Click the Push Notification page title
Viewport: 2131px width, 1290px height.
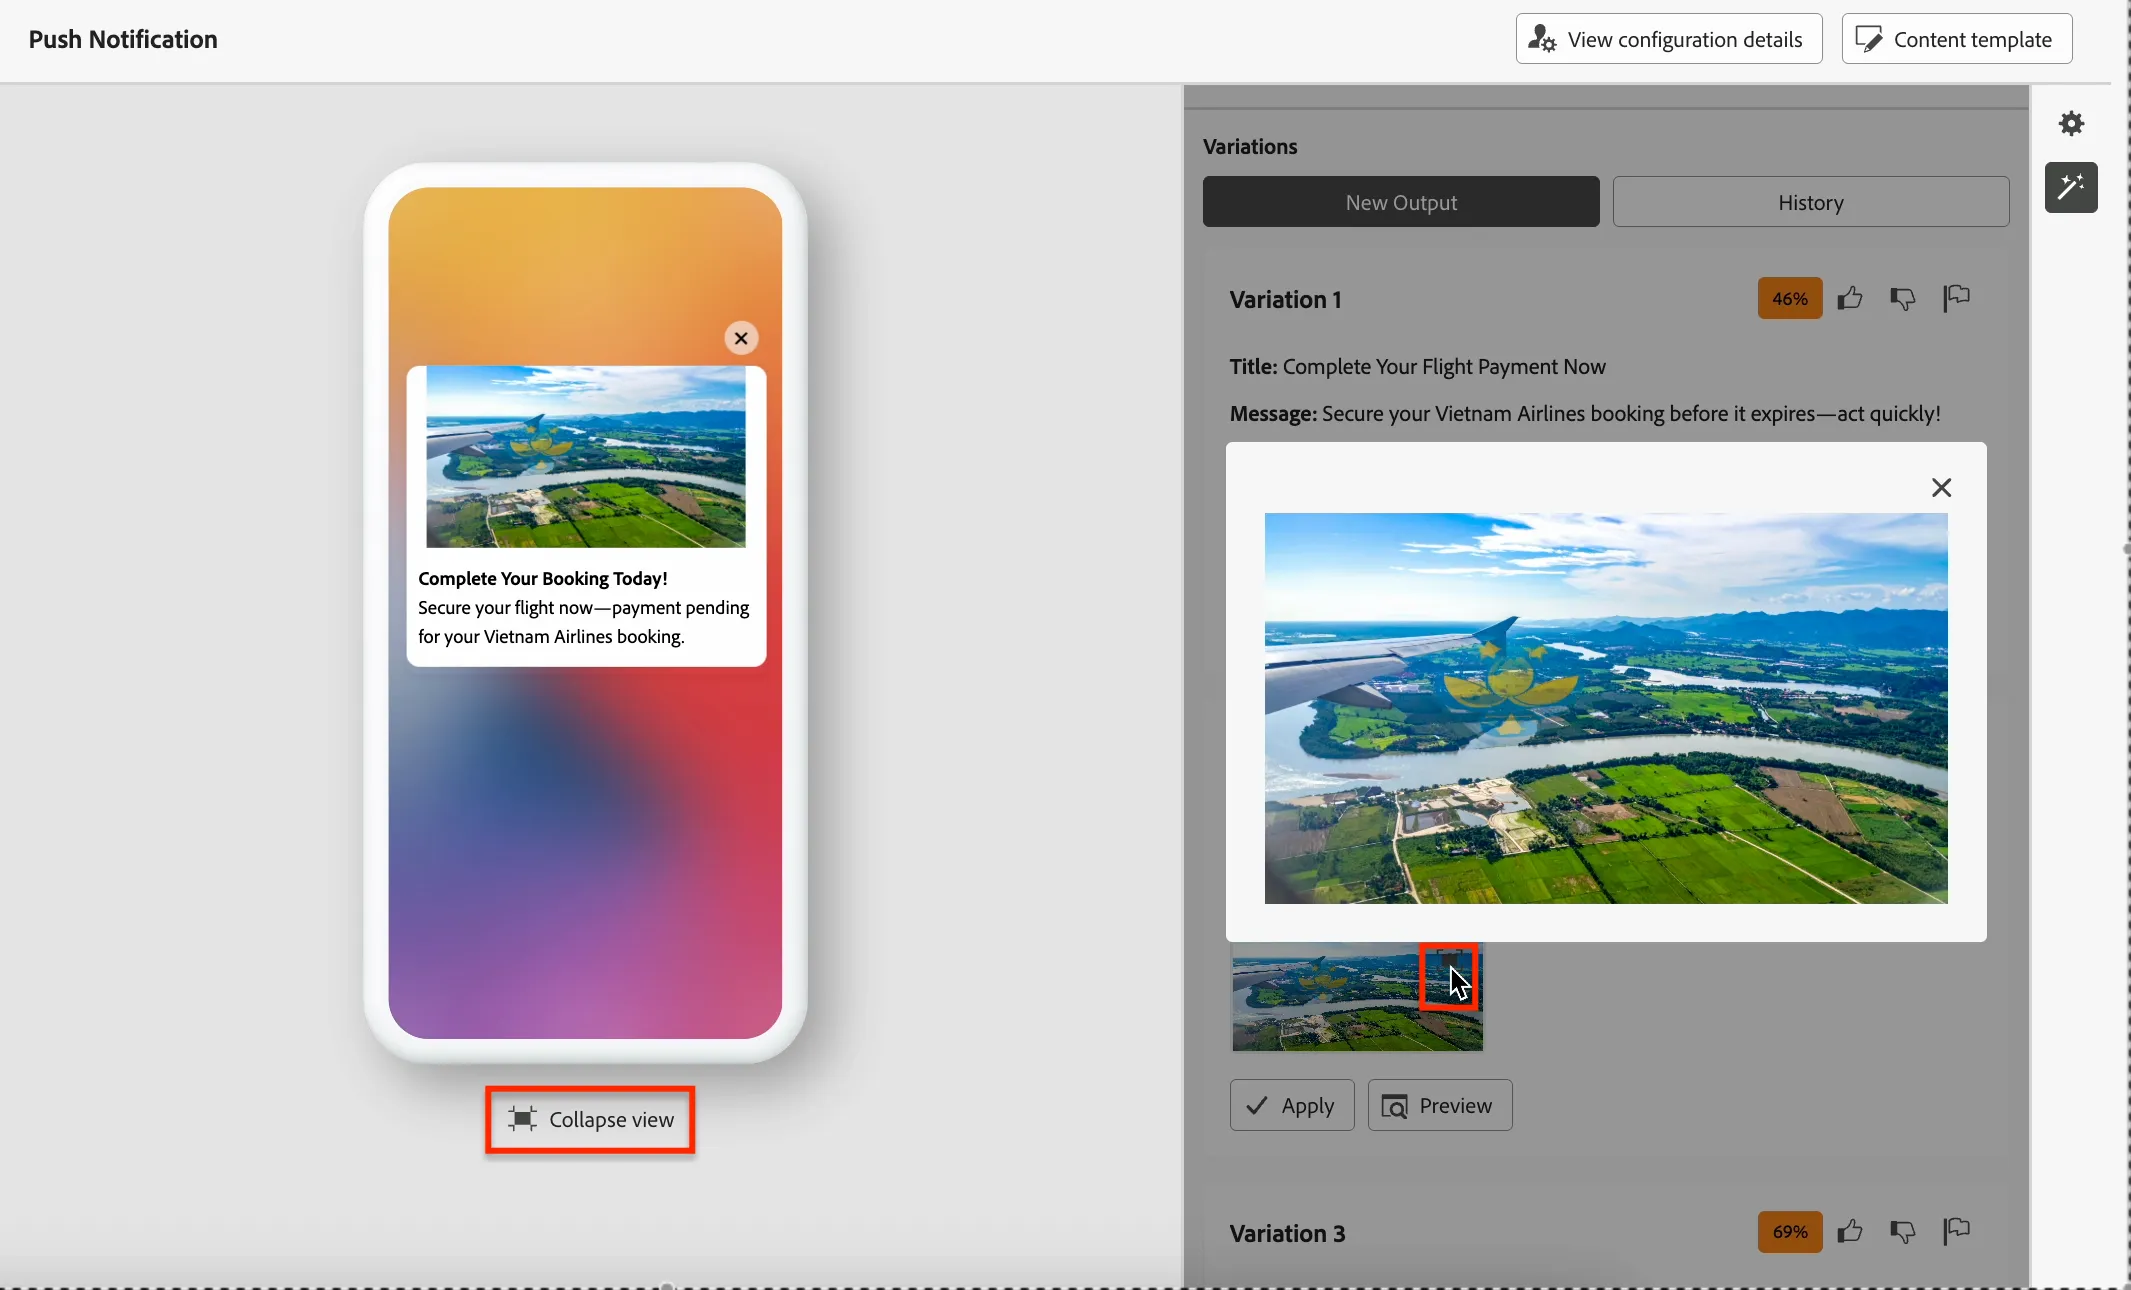[x=123, y=39]
